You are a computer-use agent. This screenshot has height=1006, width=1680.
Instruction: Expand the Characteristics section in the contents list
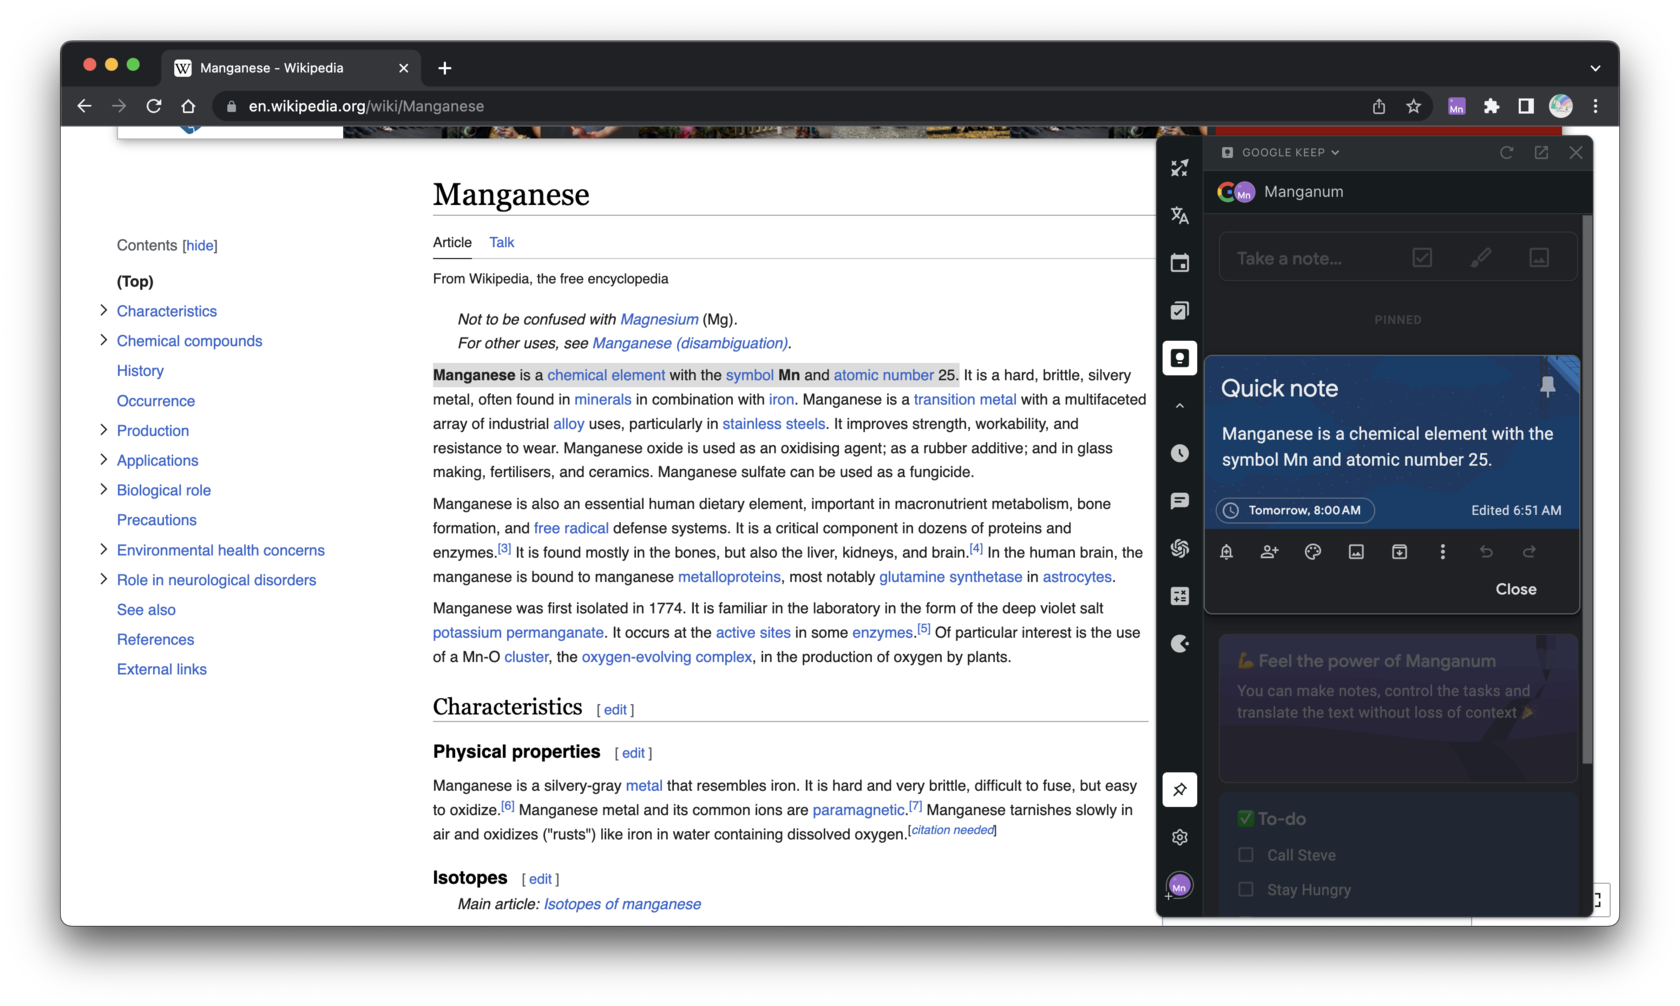(103, 311)
